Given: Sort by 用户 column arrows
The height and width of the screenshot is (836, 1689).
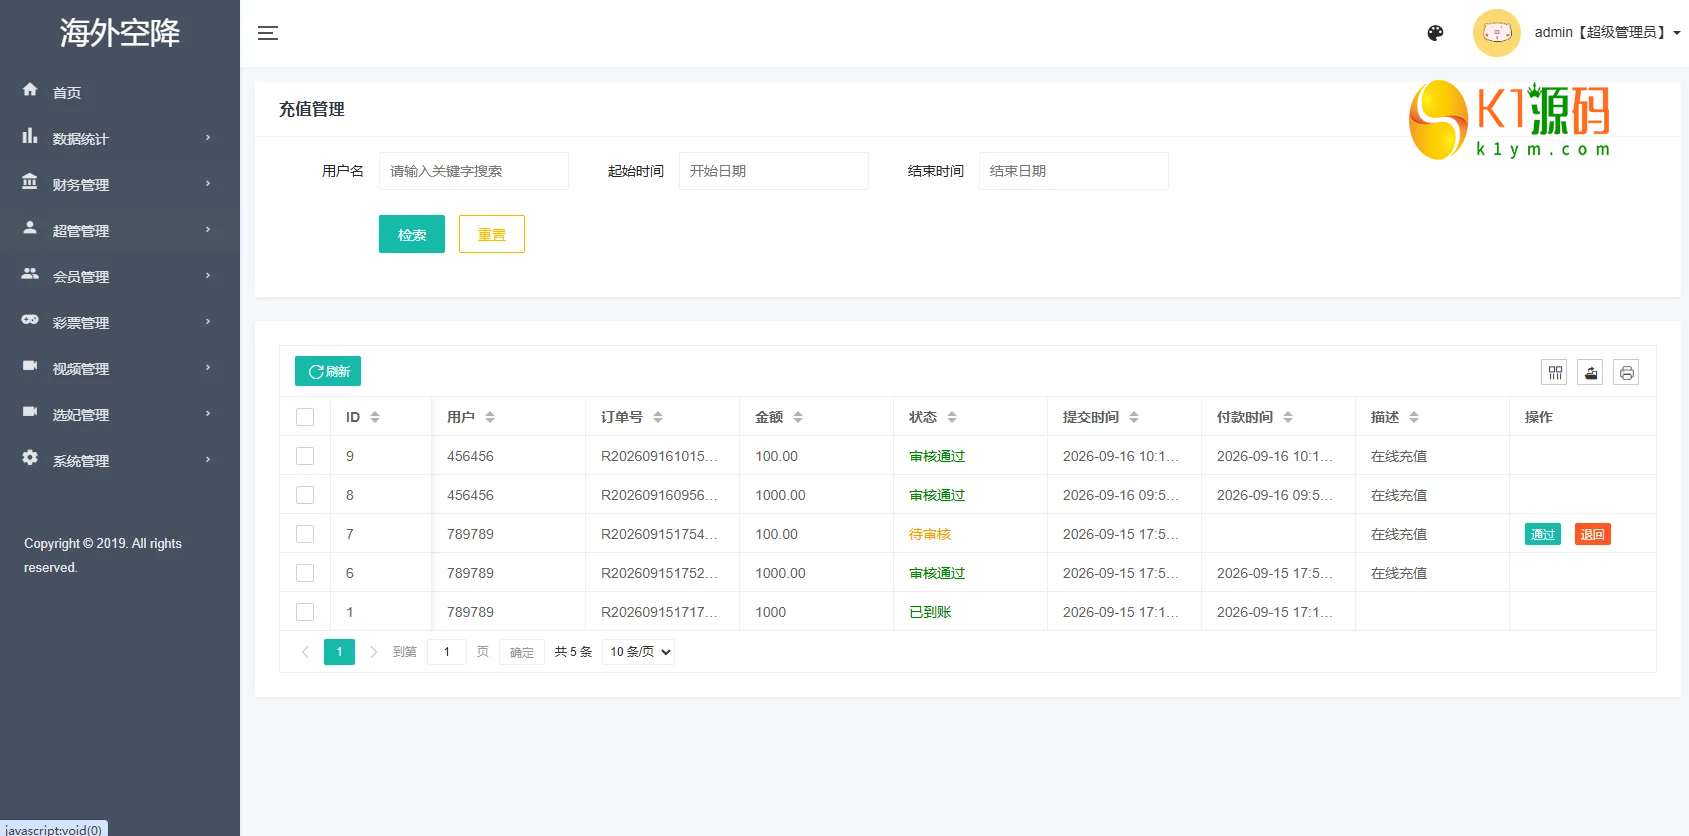Looking at the screenshot, I should coord(490,417).
